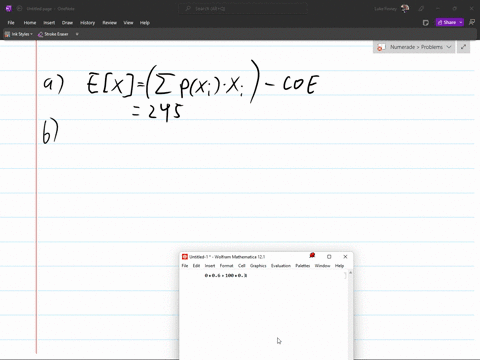Open Mathematica Help menu
The image size is (480, 360).
pyautogui.click(x=339, y=266)
